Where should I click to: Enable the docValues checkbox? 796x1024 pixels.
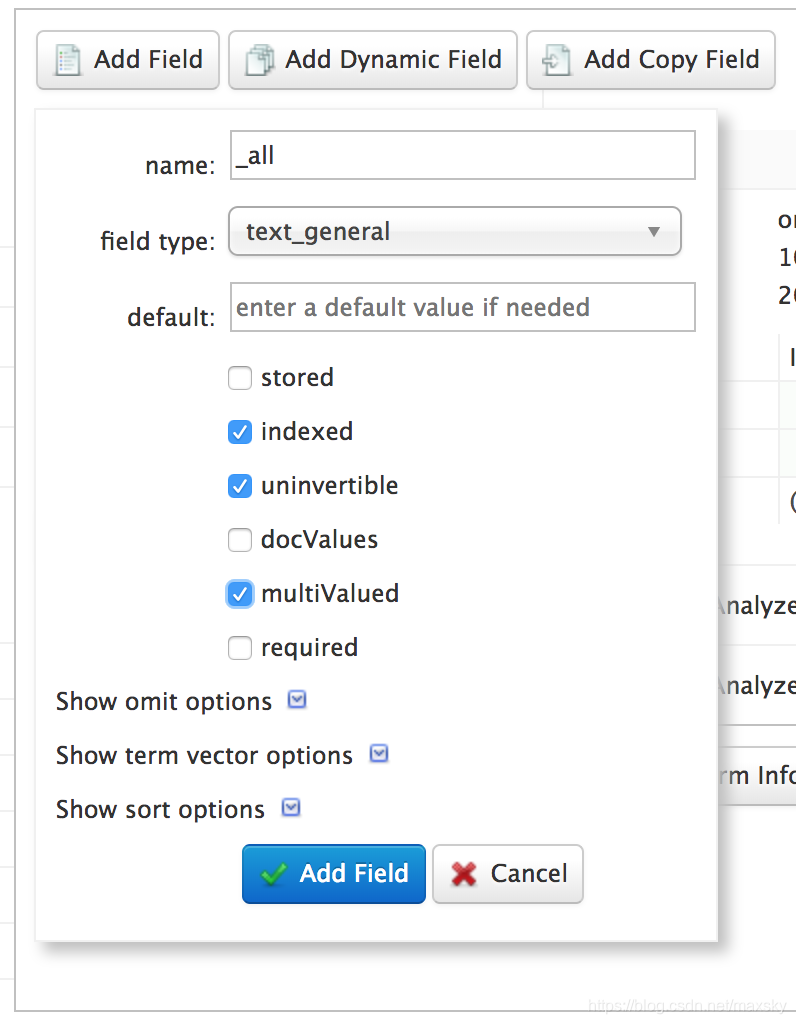[240, 540]
